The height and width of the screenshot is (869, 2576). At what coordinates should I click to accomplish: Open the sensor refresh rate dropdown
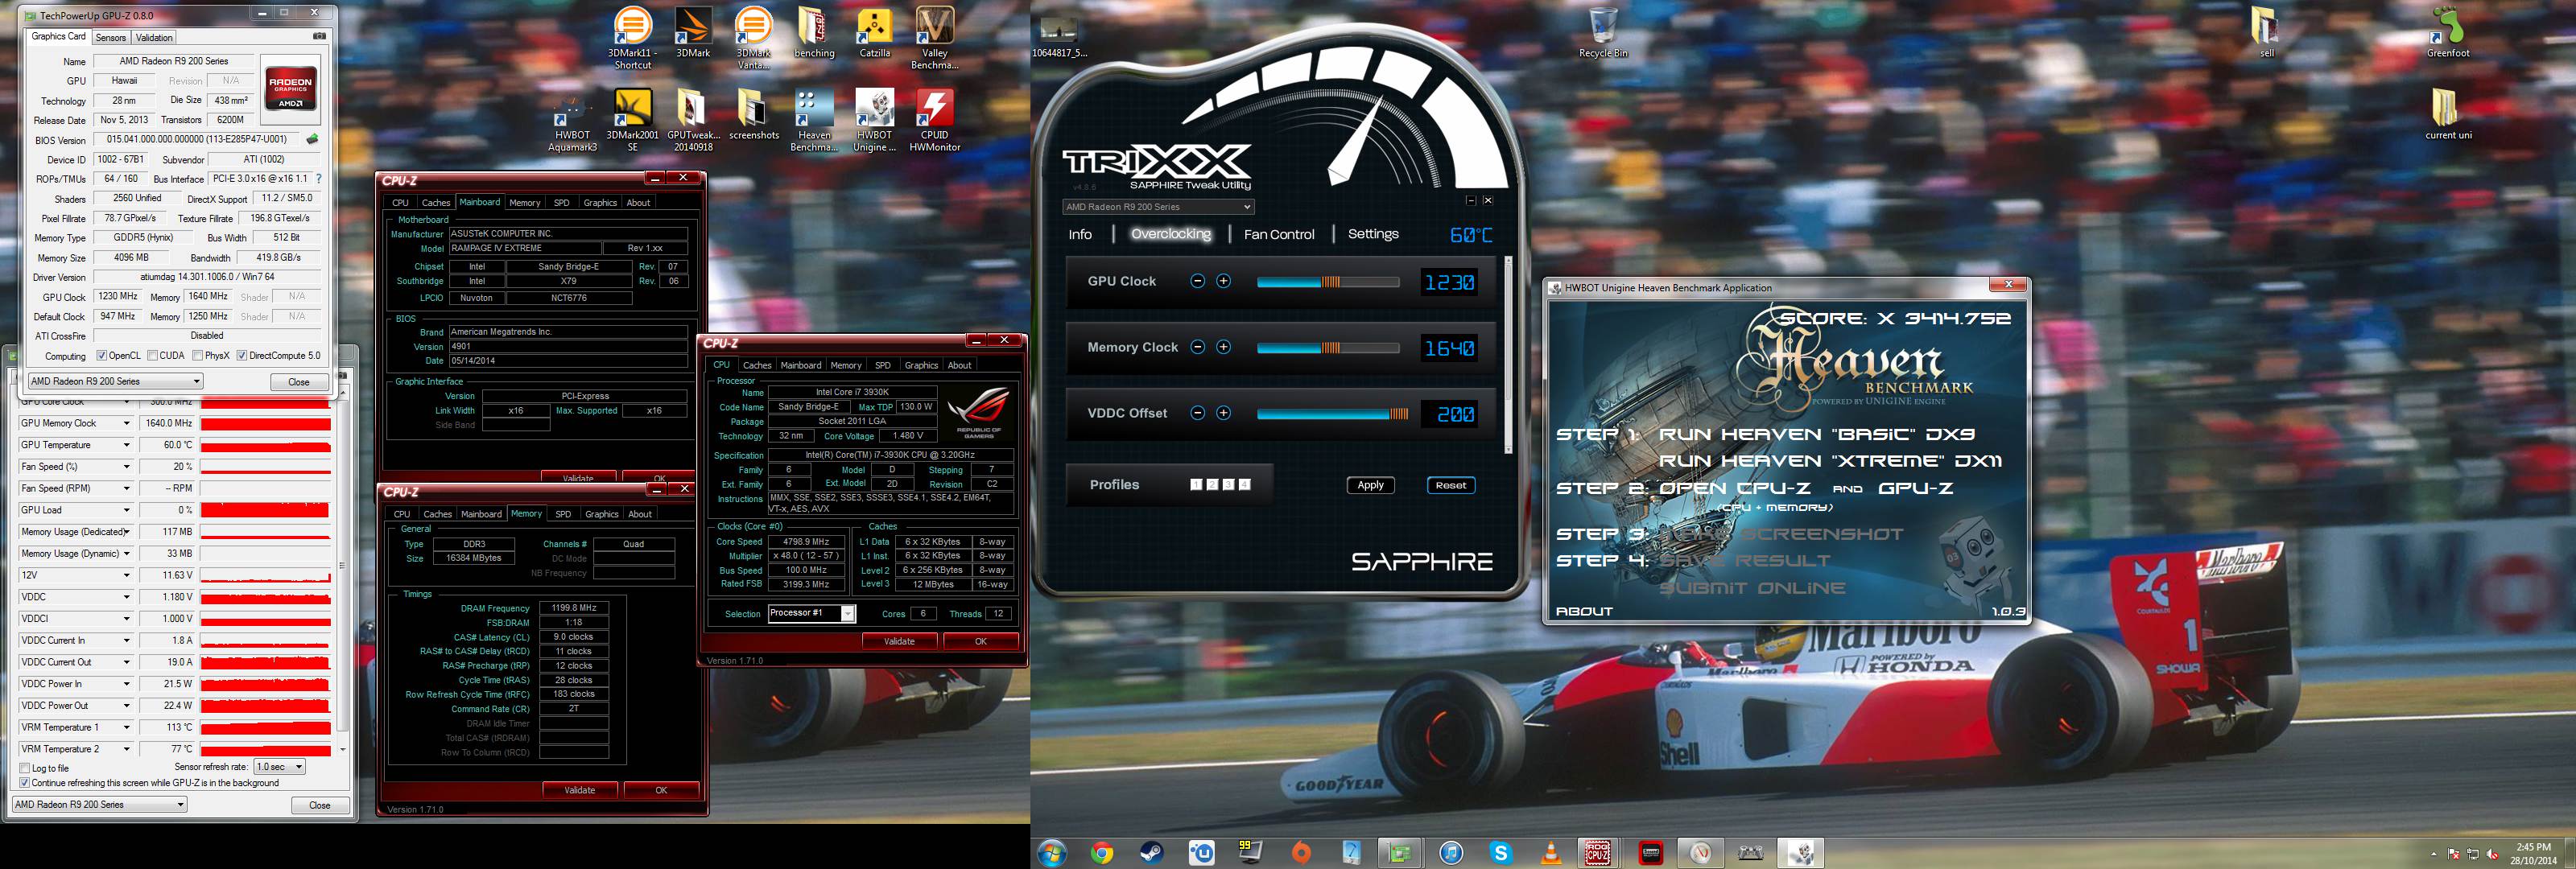click(x=279, y=767)
